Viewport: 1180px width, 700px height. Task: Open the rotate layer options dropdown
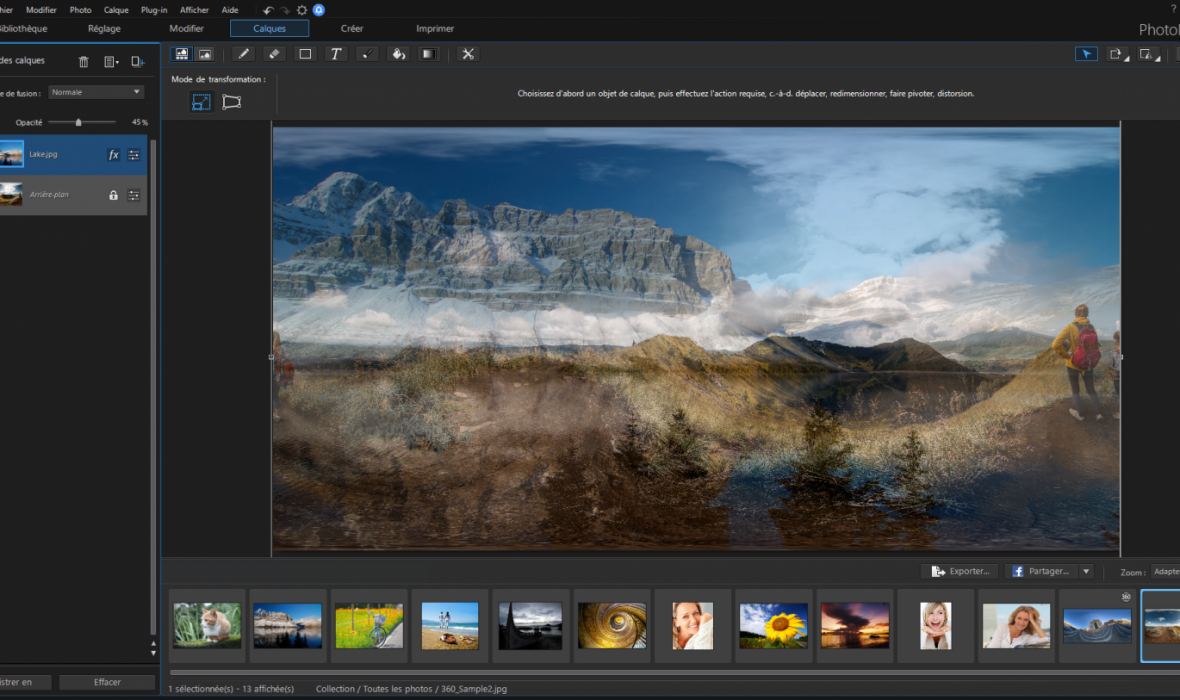pyautogui.click(x=1117, y=54)
